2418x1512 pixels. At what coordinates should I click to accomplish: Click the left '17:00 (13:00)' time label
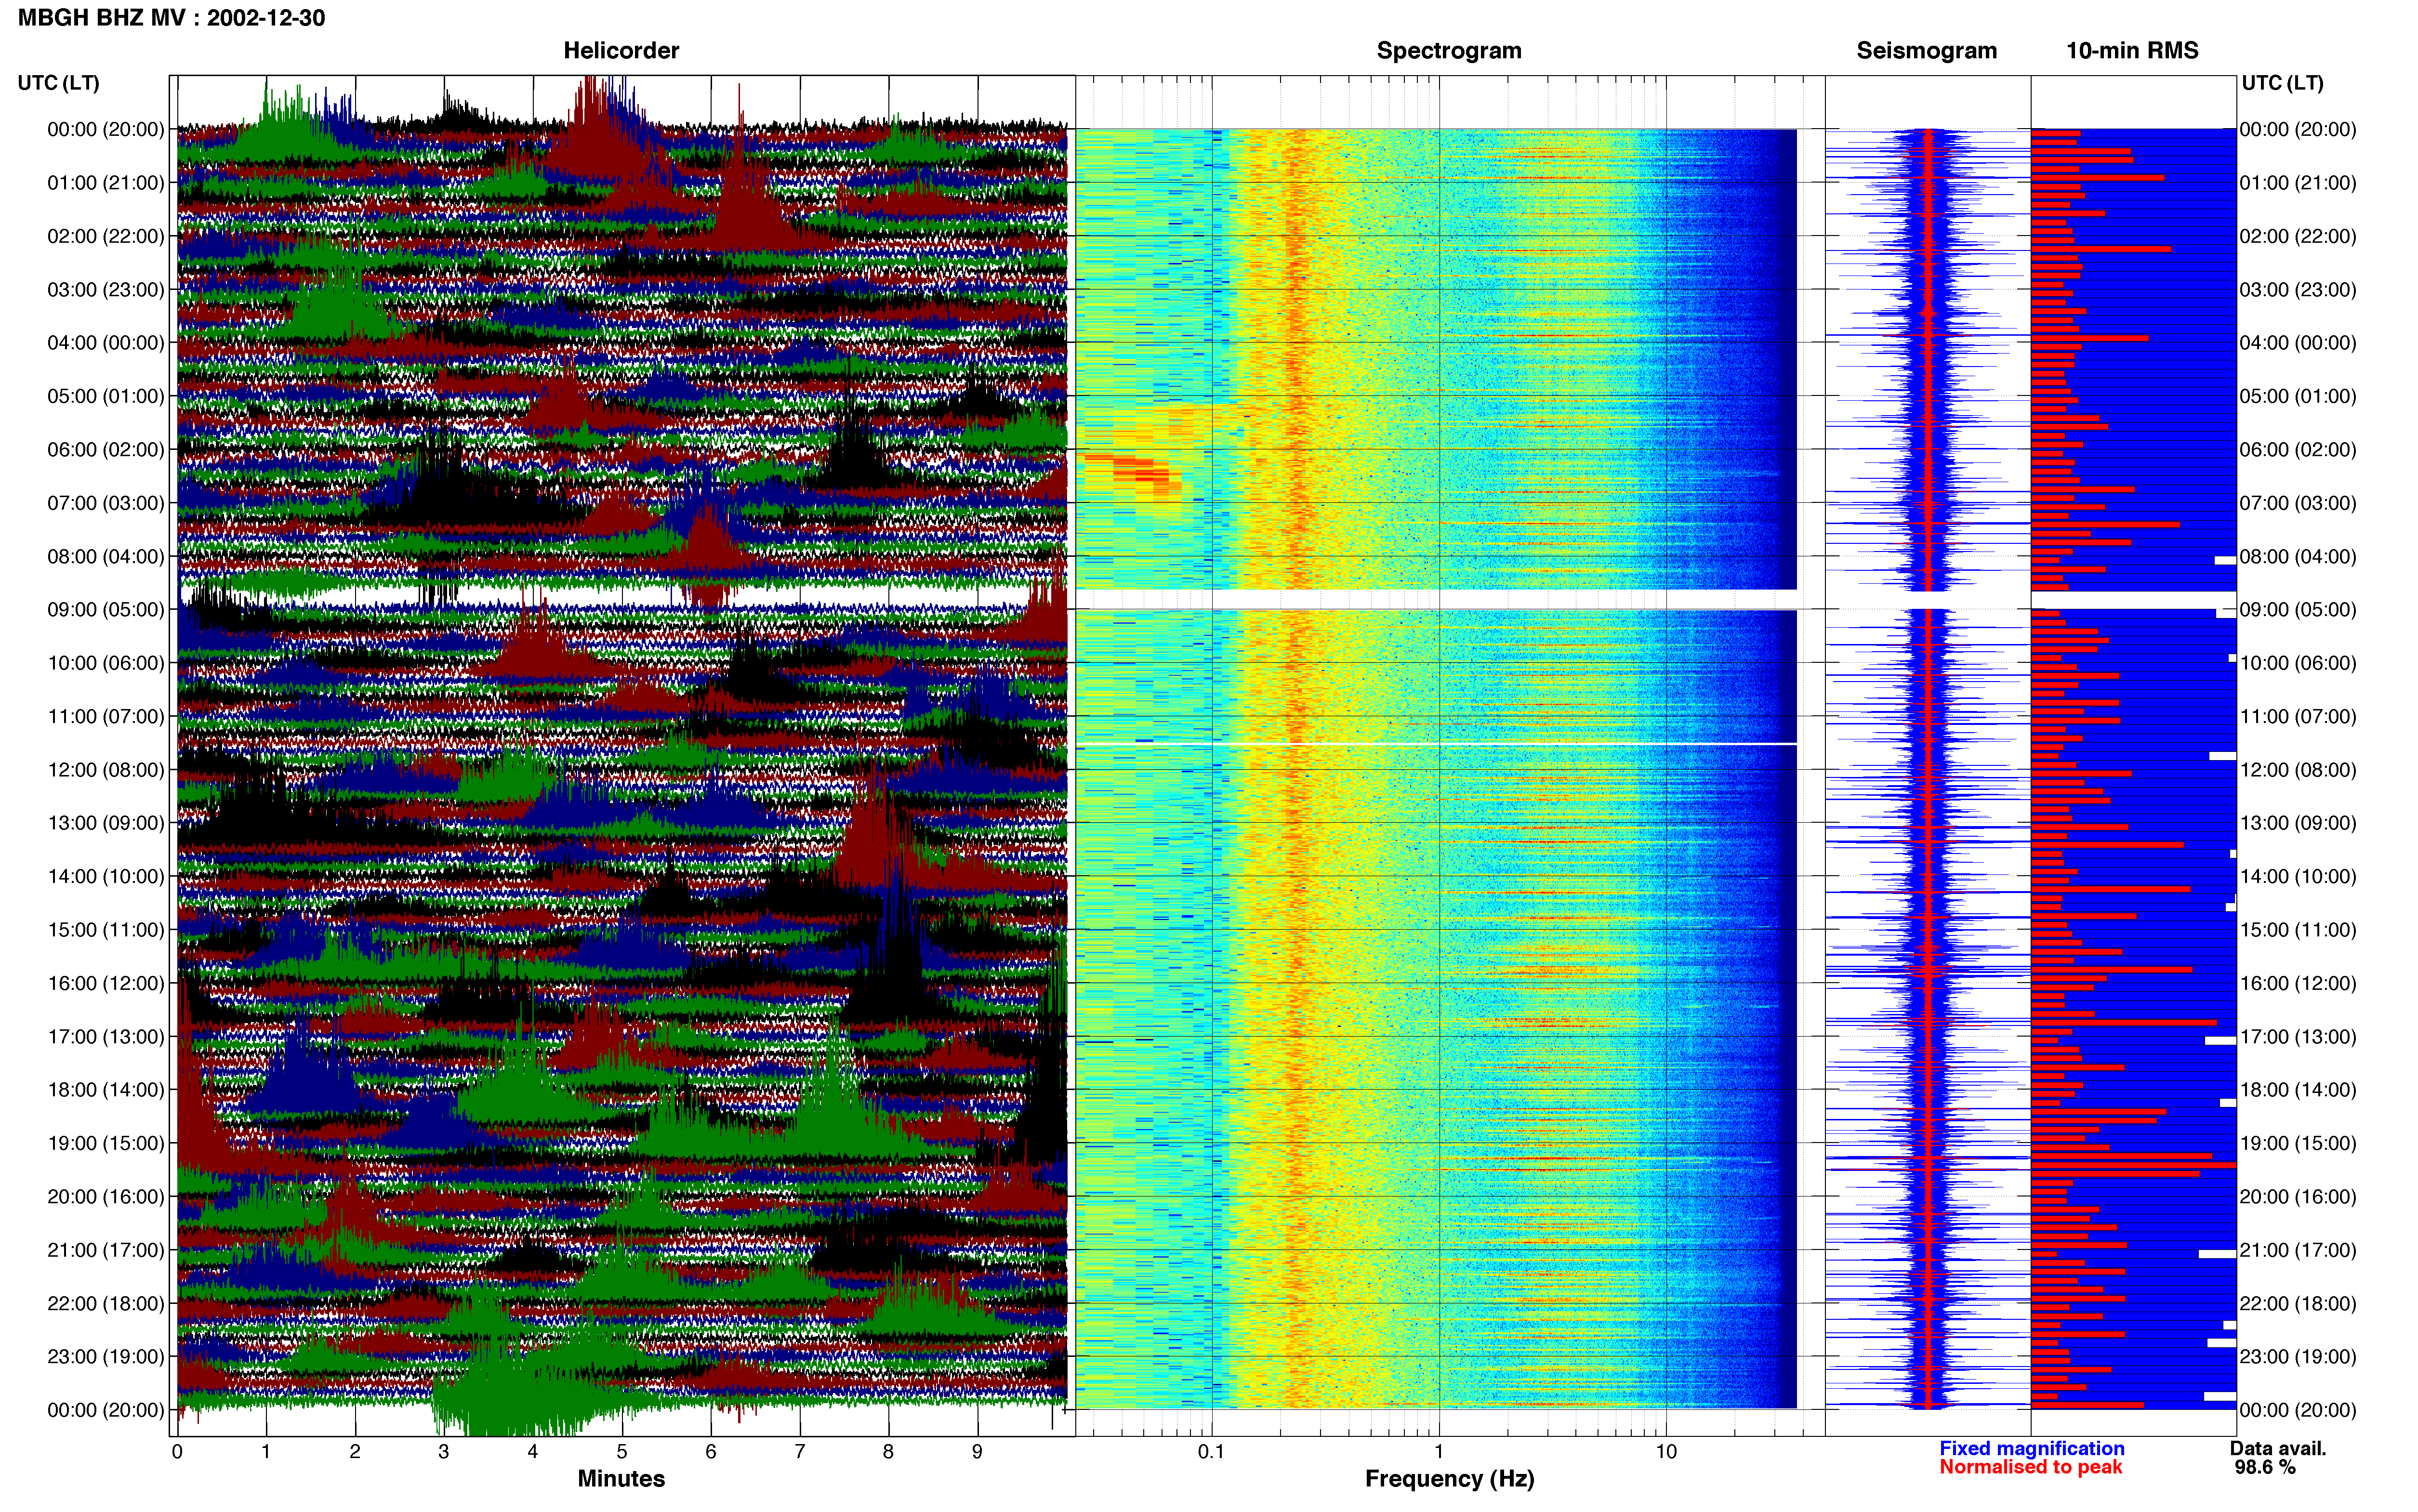(x=106, y=1036)
